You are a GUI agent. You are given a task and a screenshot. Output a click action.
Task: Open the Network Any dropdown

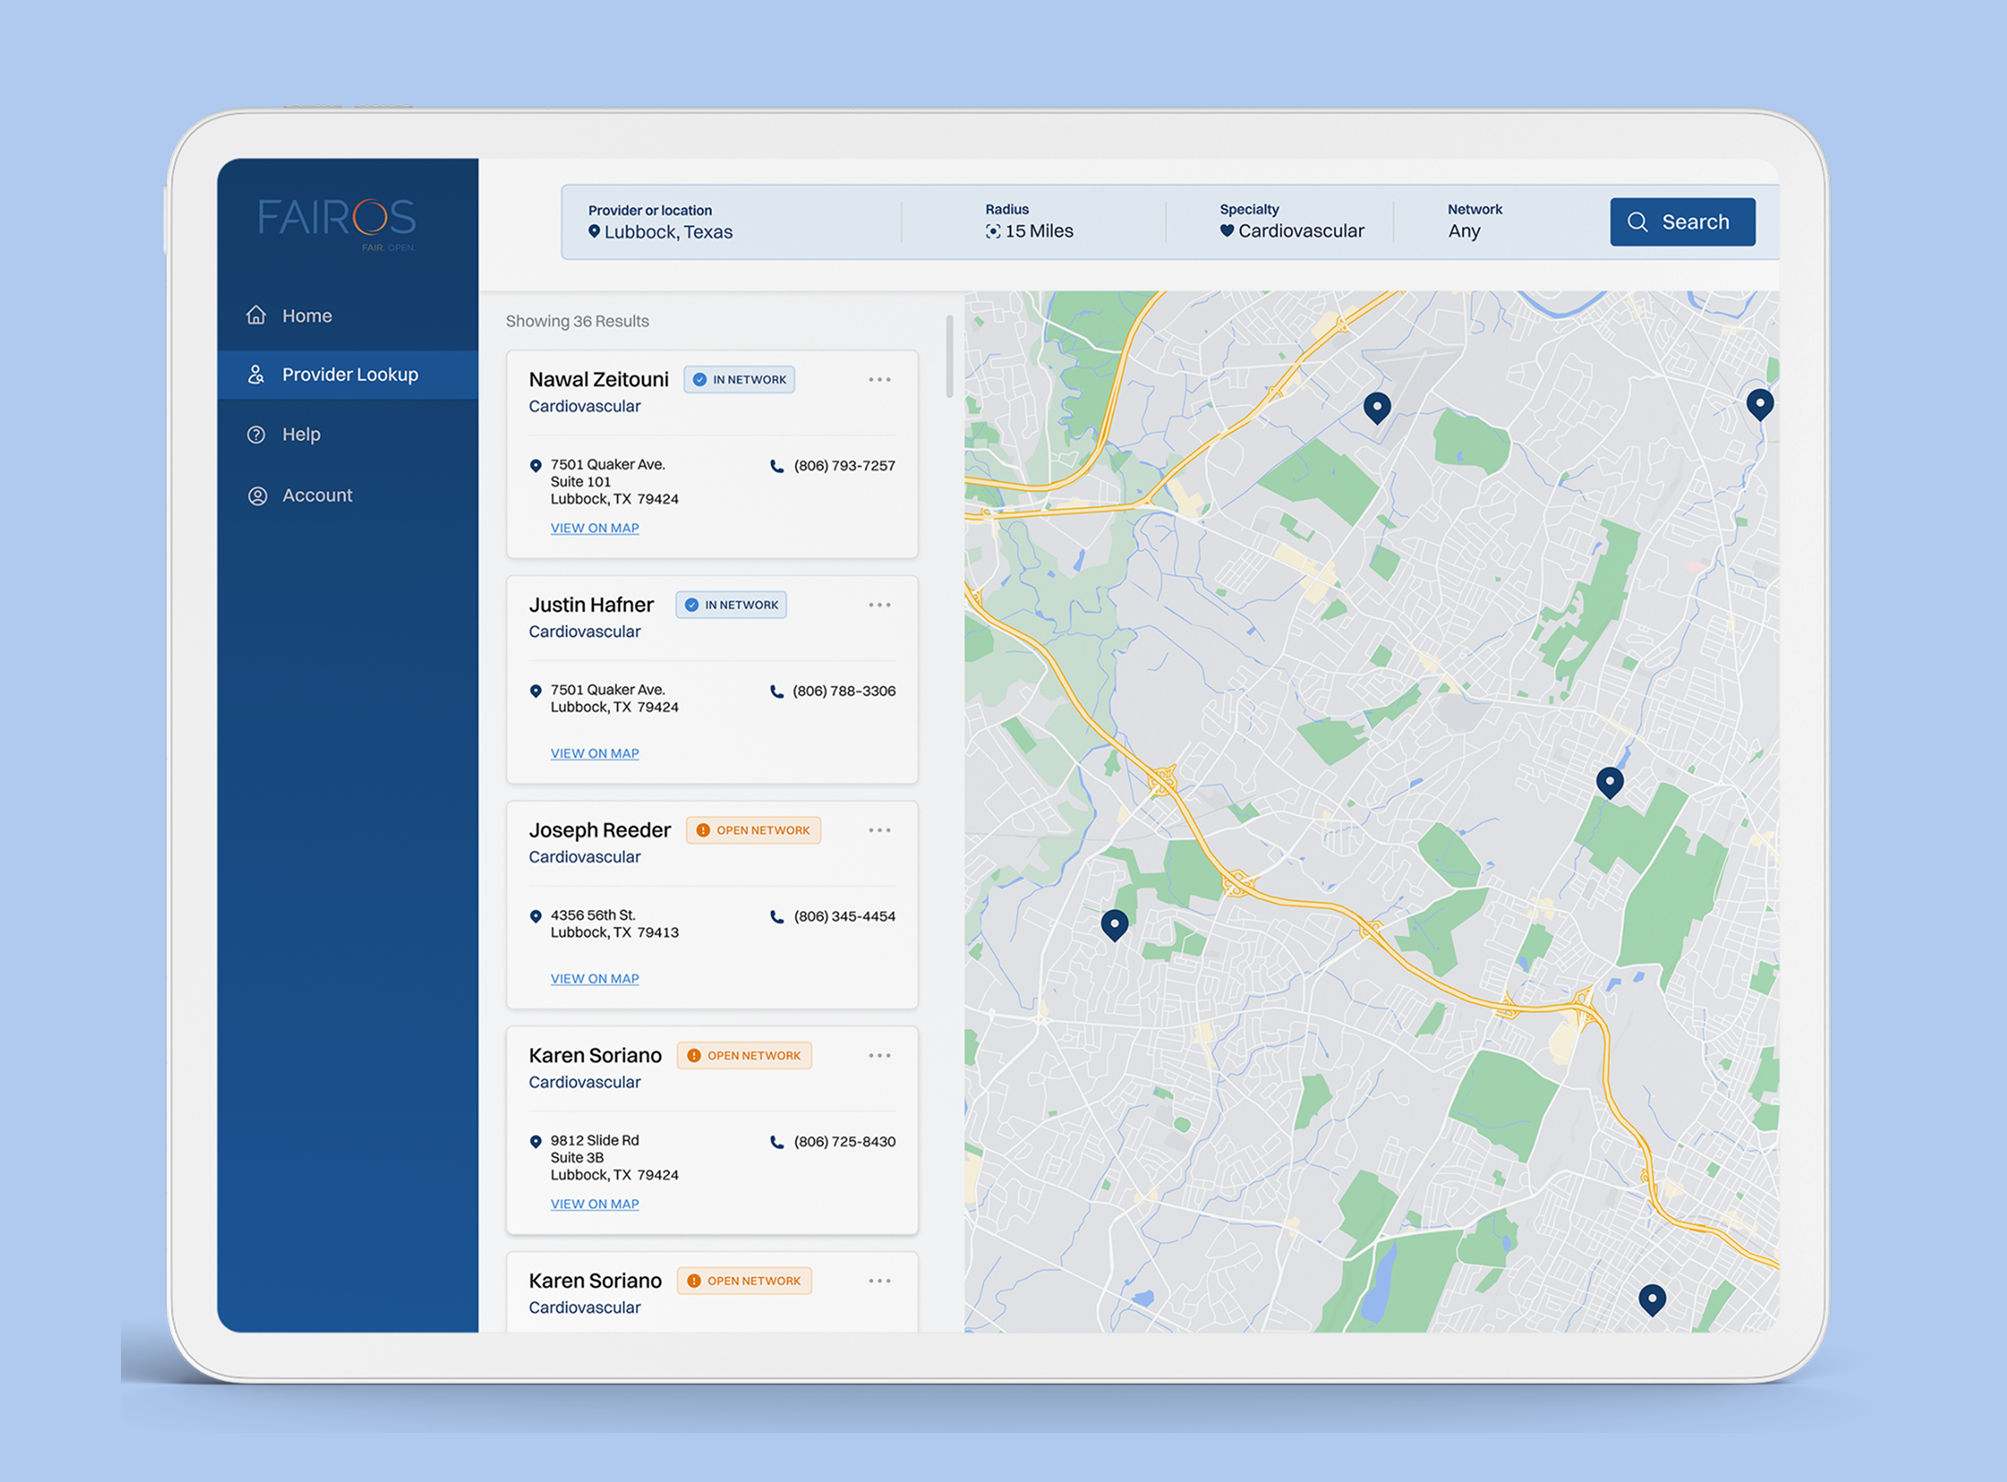(1465, 231)
